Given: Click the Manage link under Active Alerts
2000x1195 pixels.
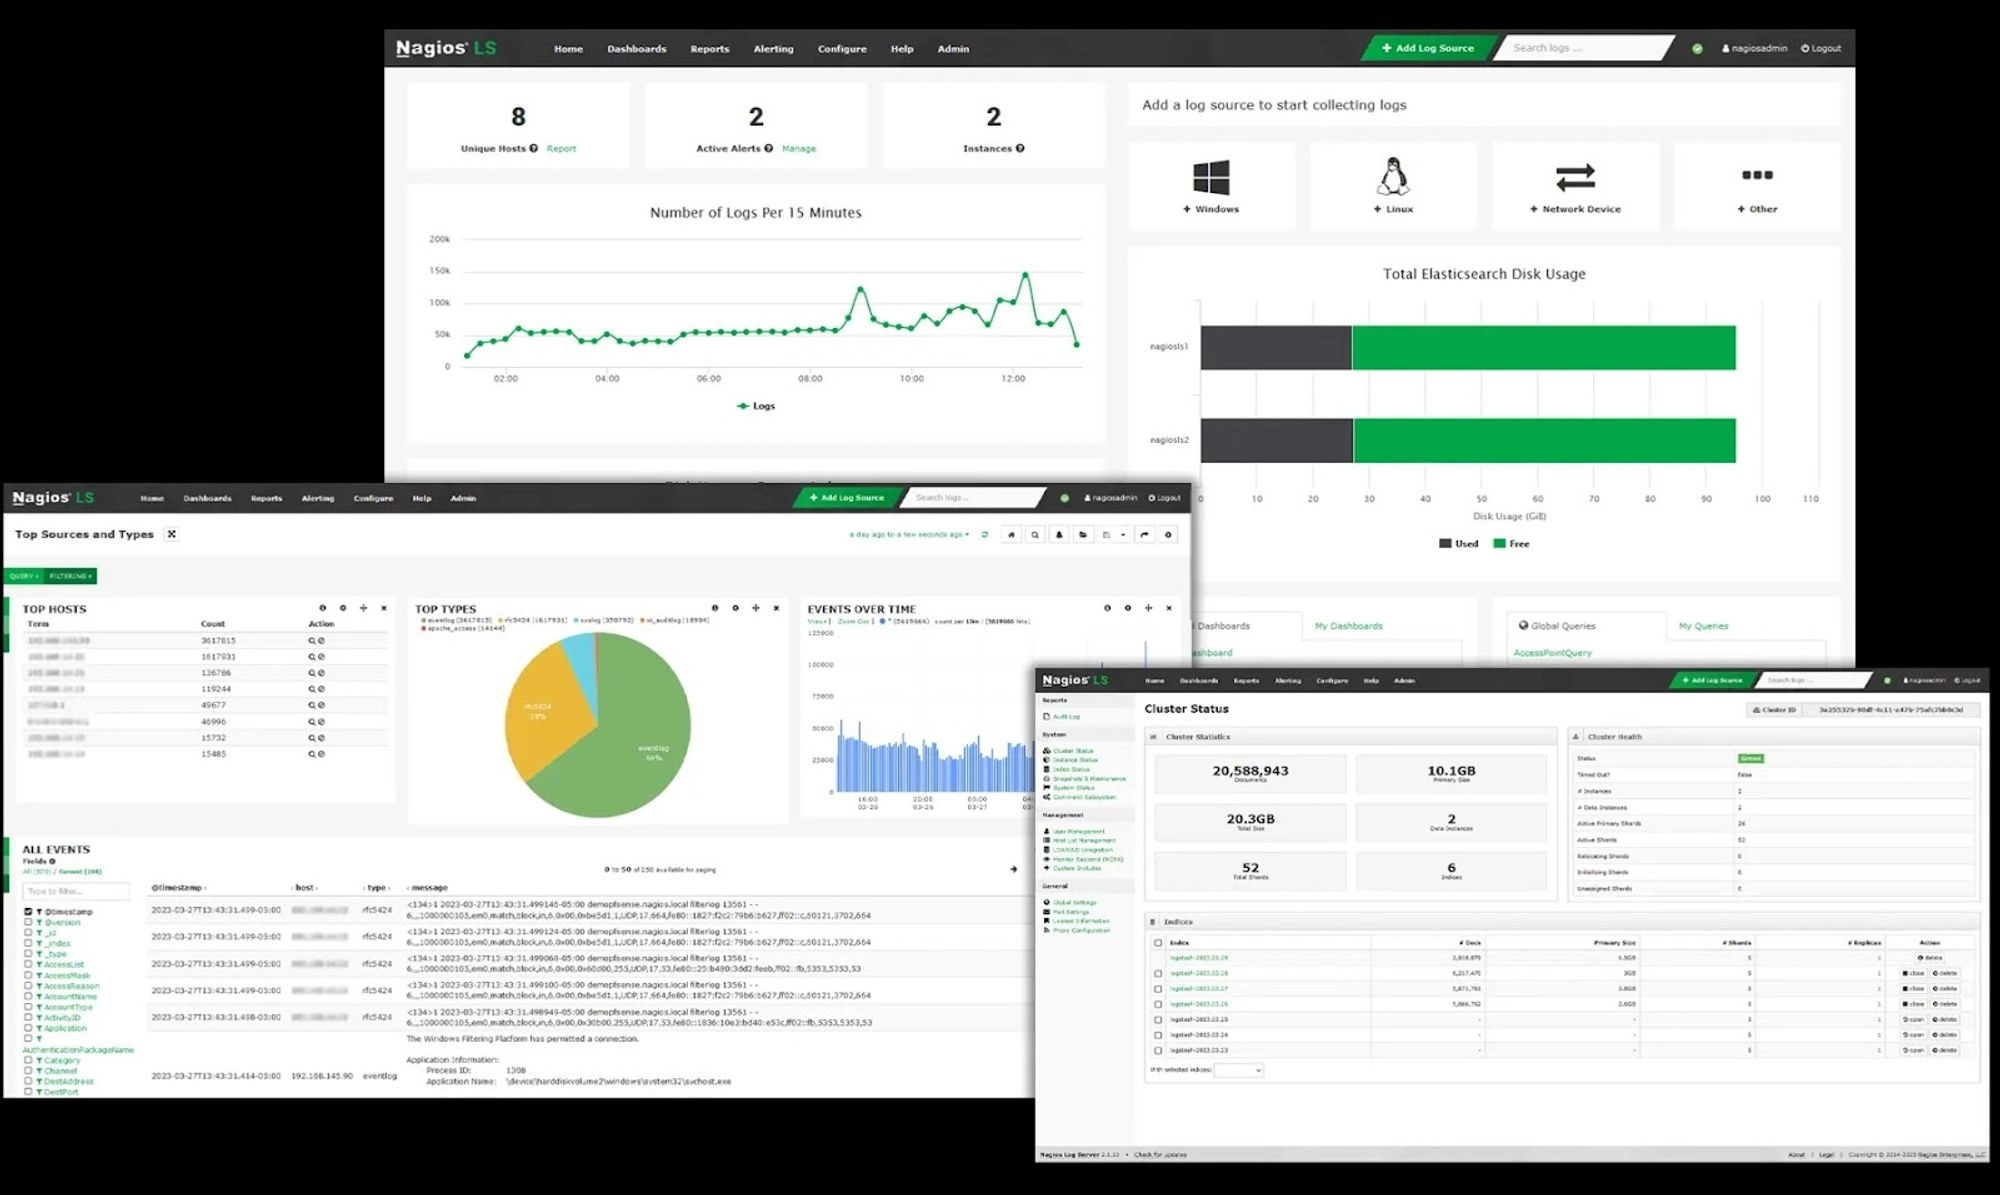Looking at the screenshot, I should [x=798, y=149].
